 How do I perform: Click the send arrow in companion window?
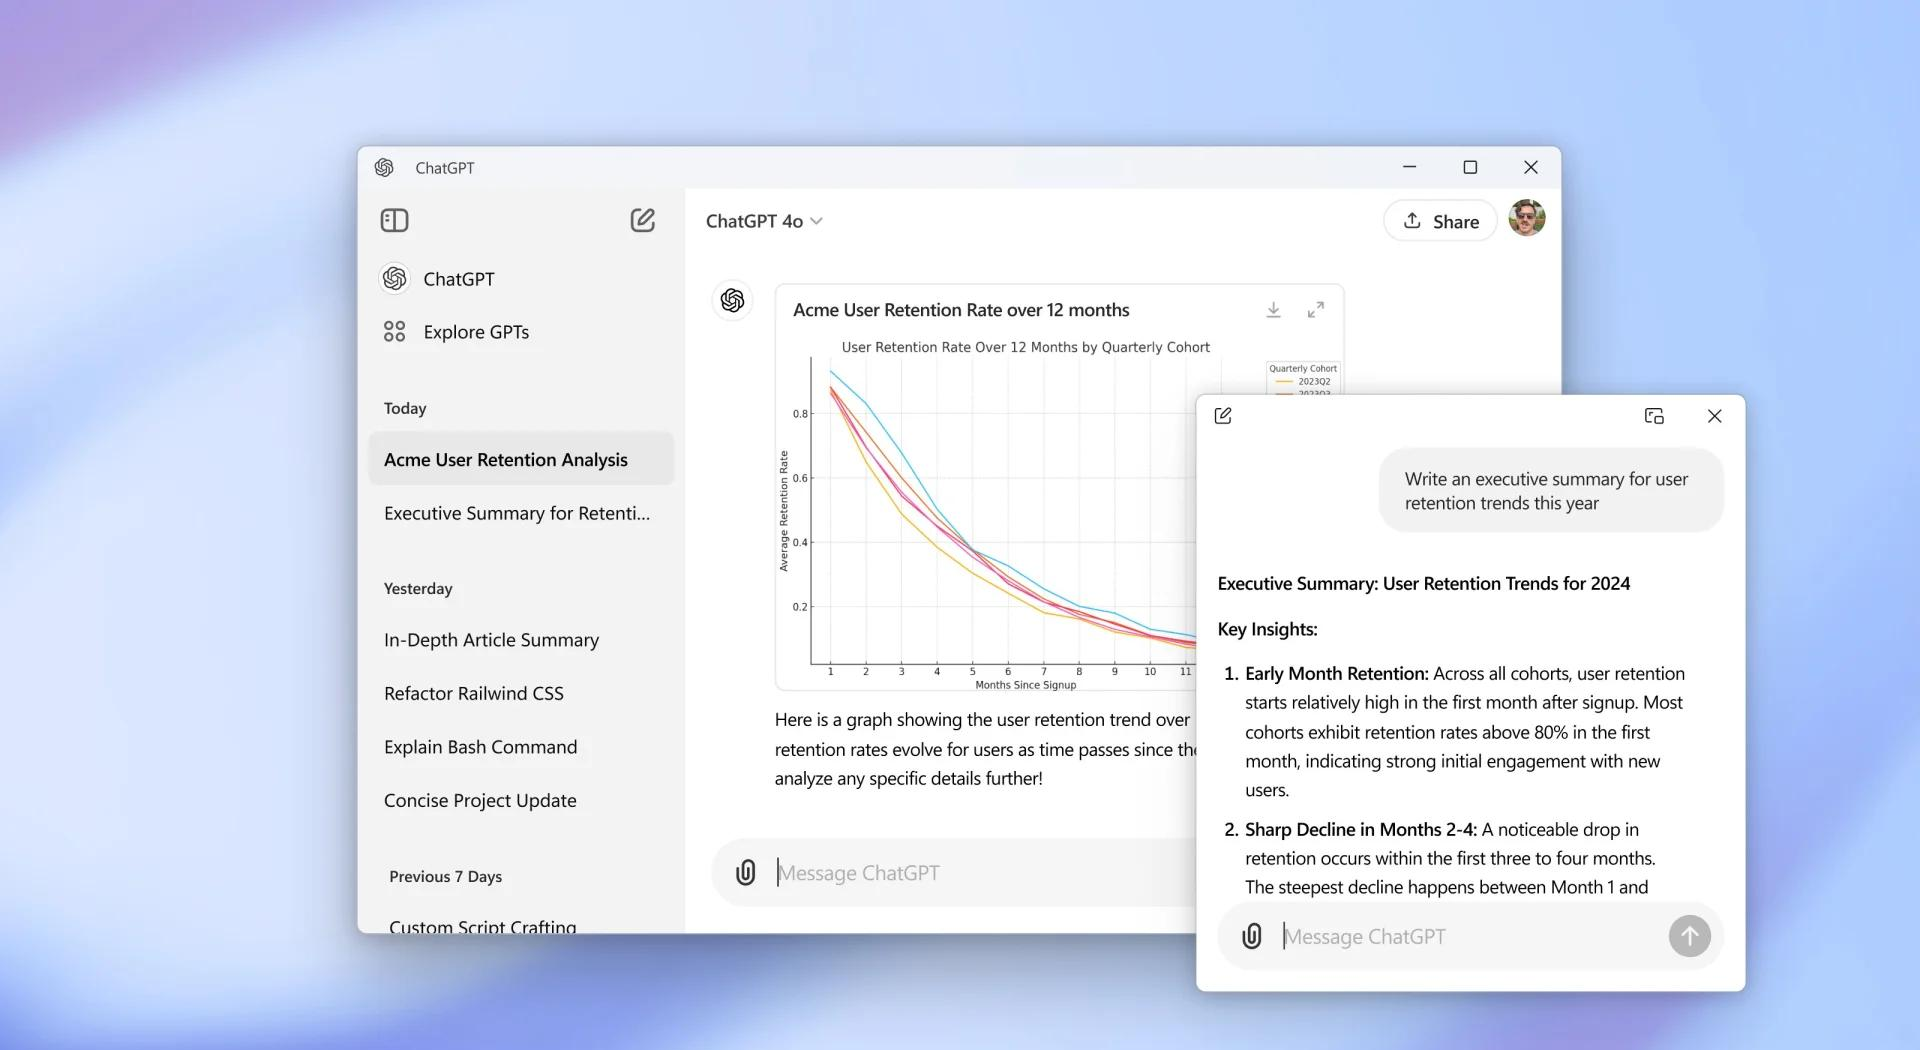click(1689, 936)
